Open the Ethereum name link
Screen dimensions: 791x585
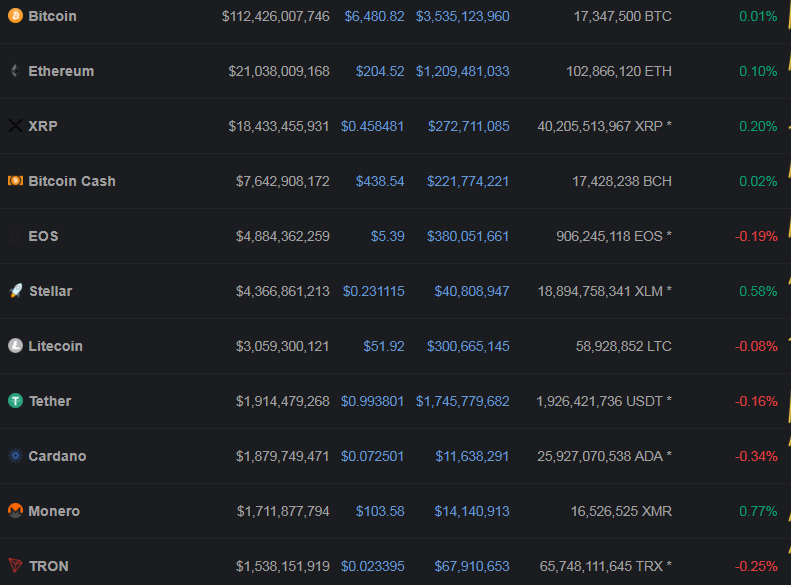click(x=61, y=71)
